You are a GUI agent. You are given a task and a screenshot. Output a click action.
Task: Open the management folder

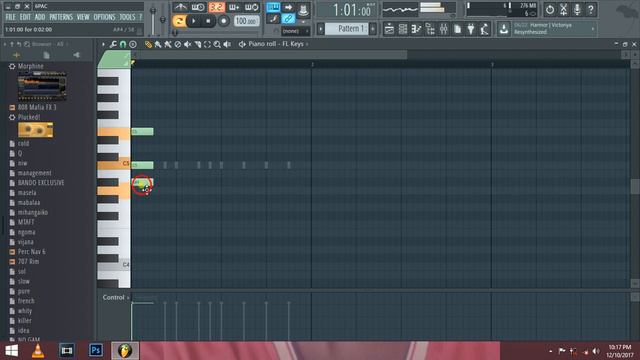click(34, 173)
